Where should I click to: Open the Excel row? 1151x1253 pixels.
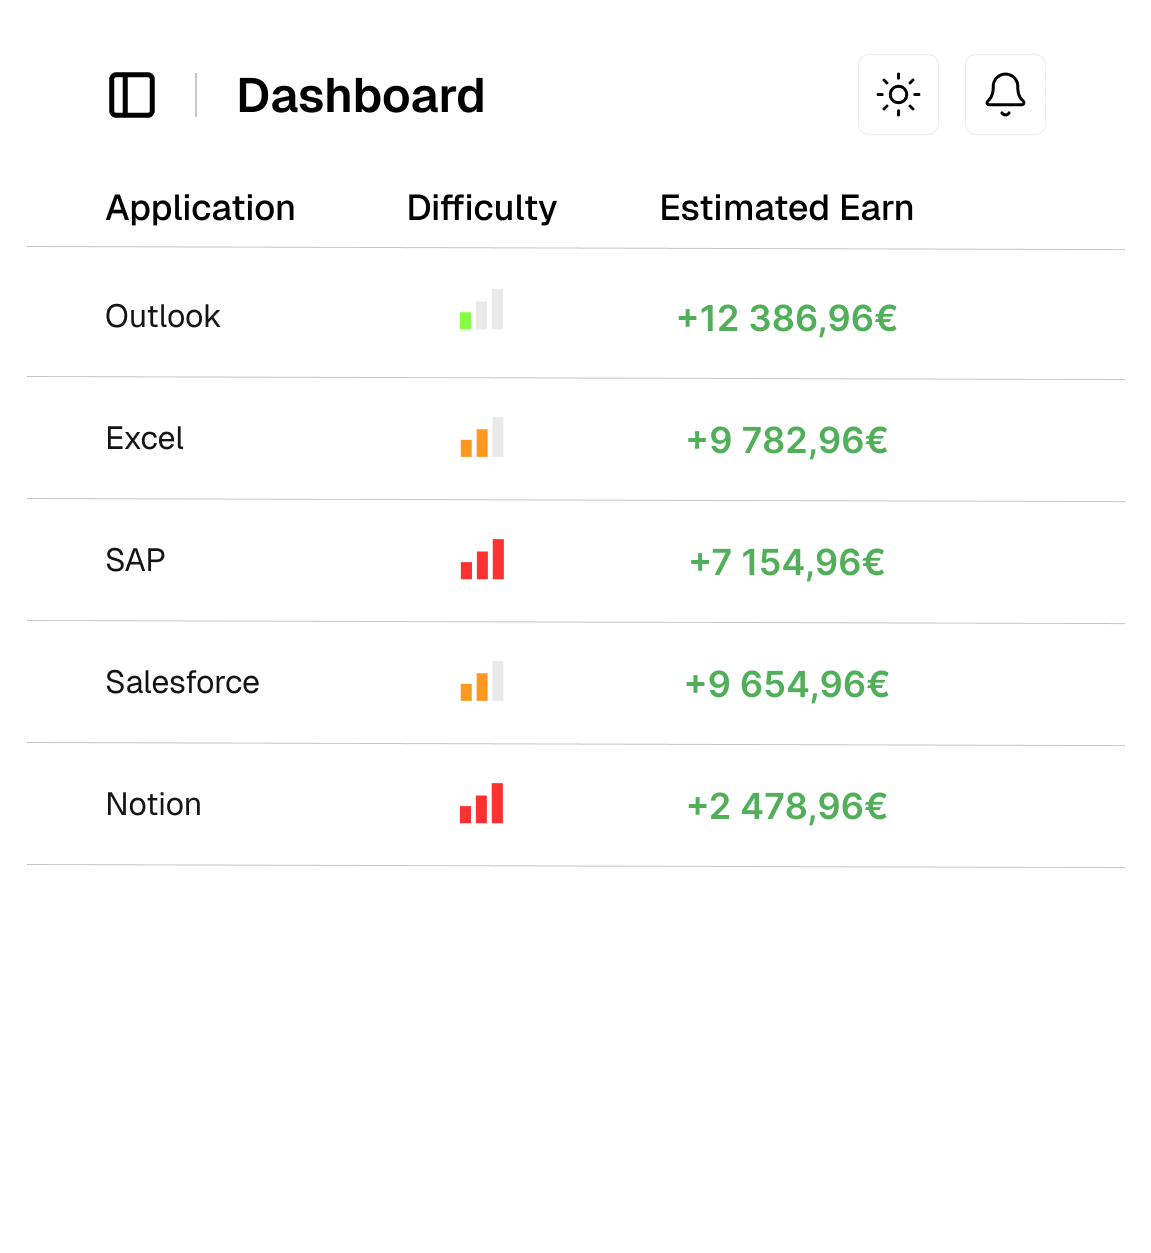[576, 440]
